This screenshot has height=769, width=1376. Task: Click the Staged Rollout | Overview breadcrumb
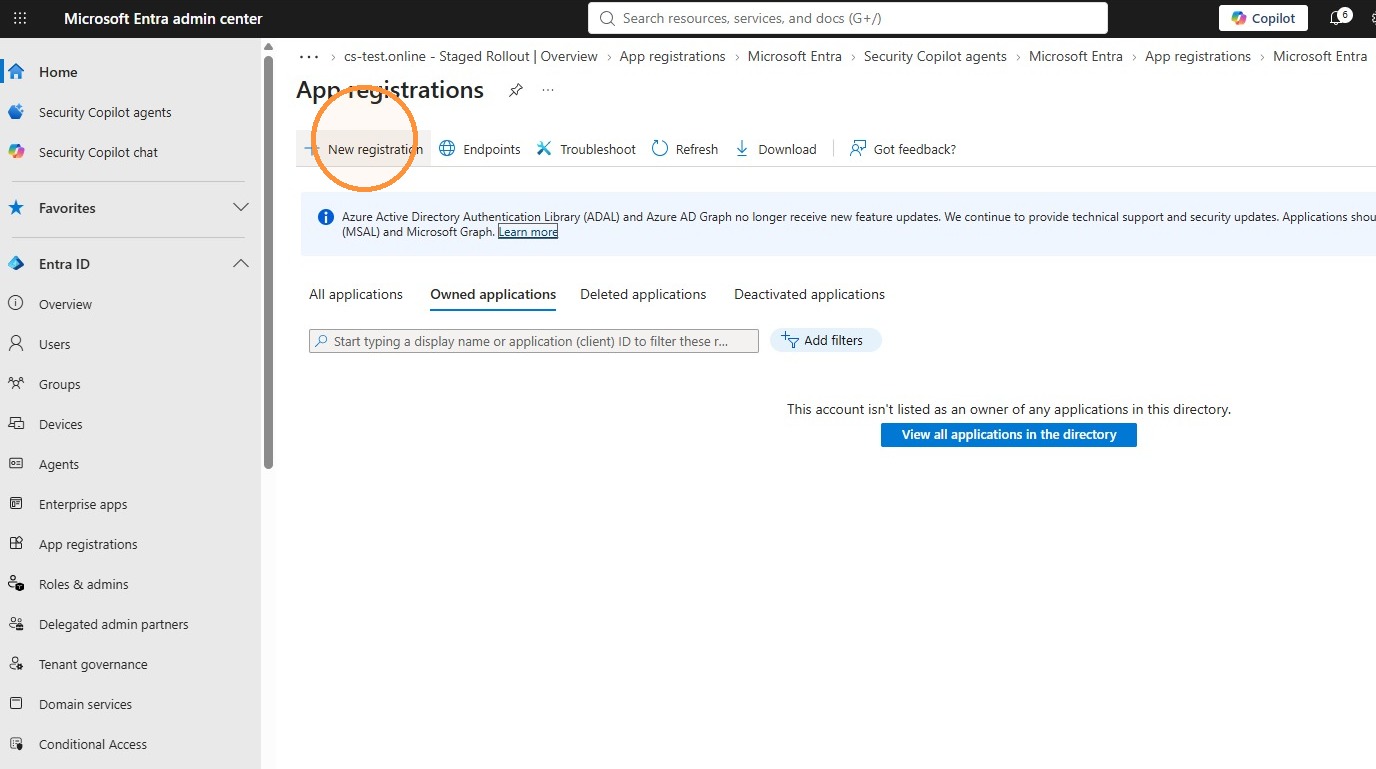pyautogui.click(x=471, y=57)
